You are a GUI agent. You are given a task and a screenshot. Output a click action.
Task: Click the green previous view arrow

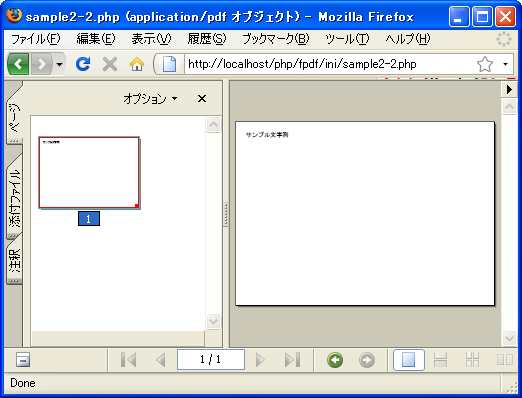point(335,360)
